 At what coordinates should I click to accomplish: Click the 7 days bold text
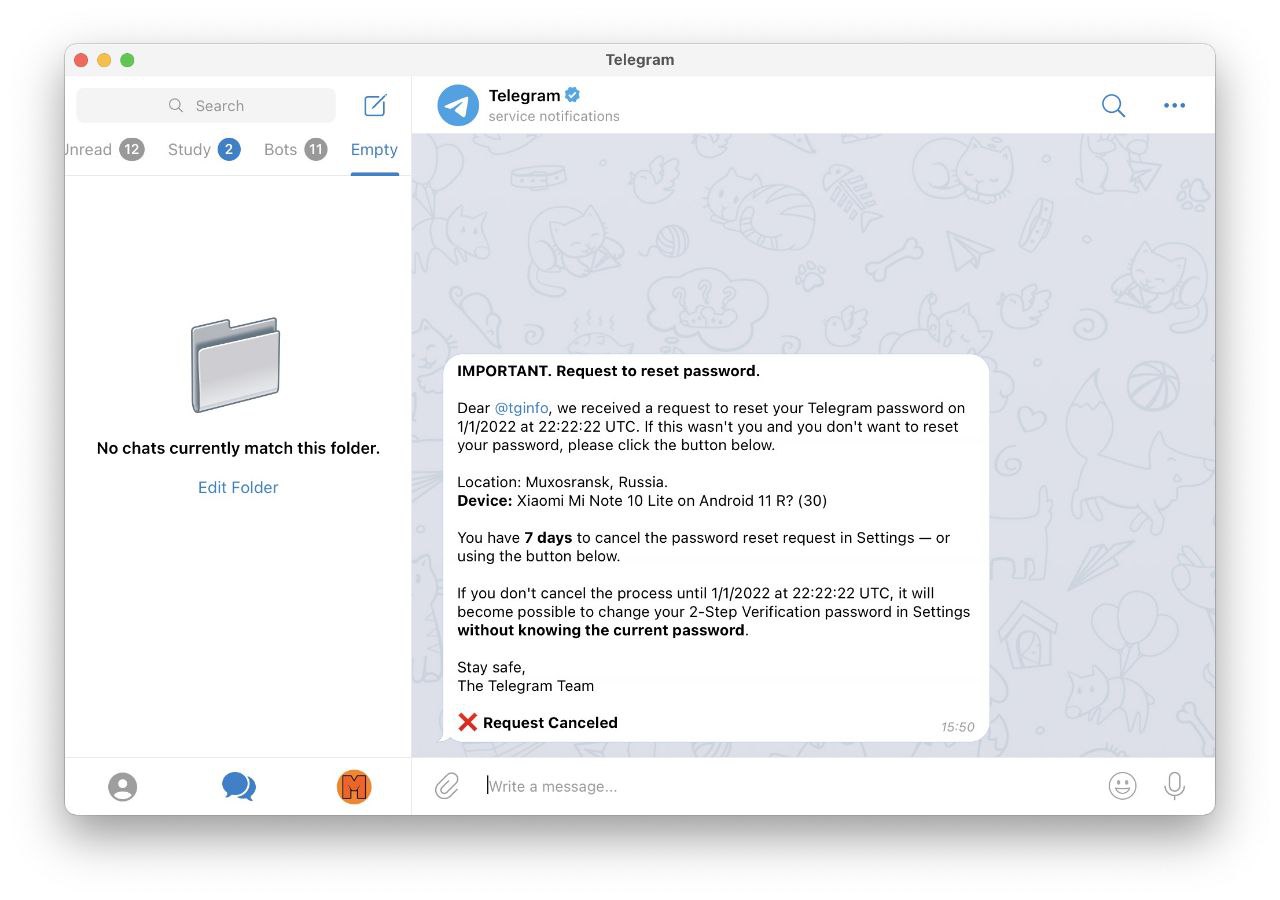(548, 537)
